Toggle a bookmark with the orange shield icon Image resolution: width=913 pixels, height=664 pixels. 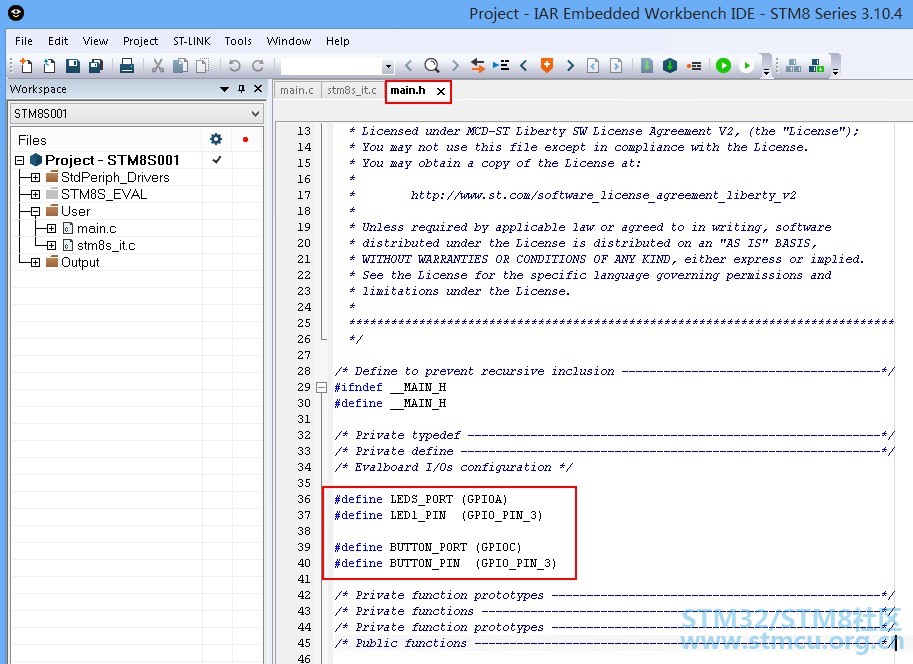point(547,65)
